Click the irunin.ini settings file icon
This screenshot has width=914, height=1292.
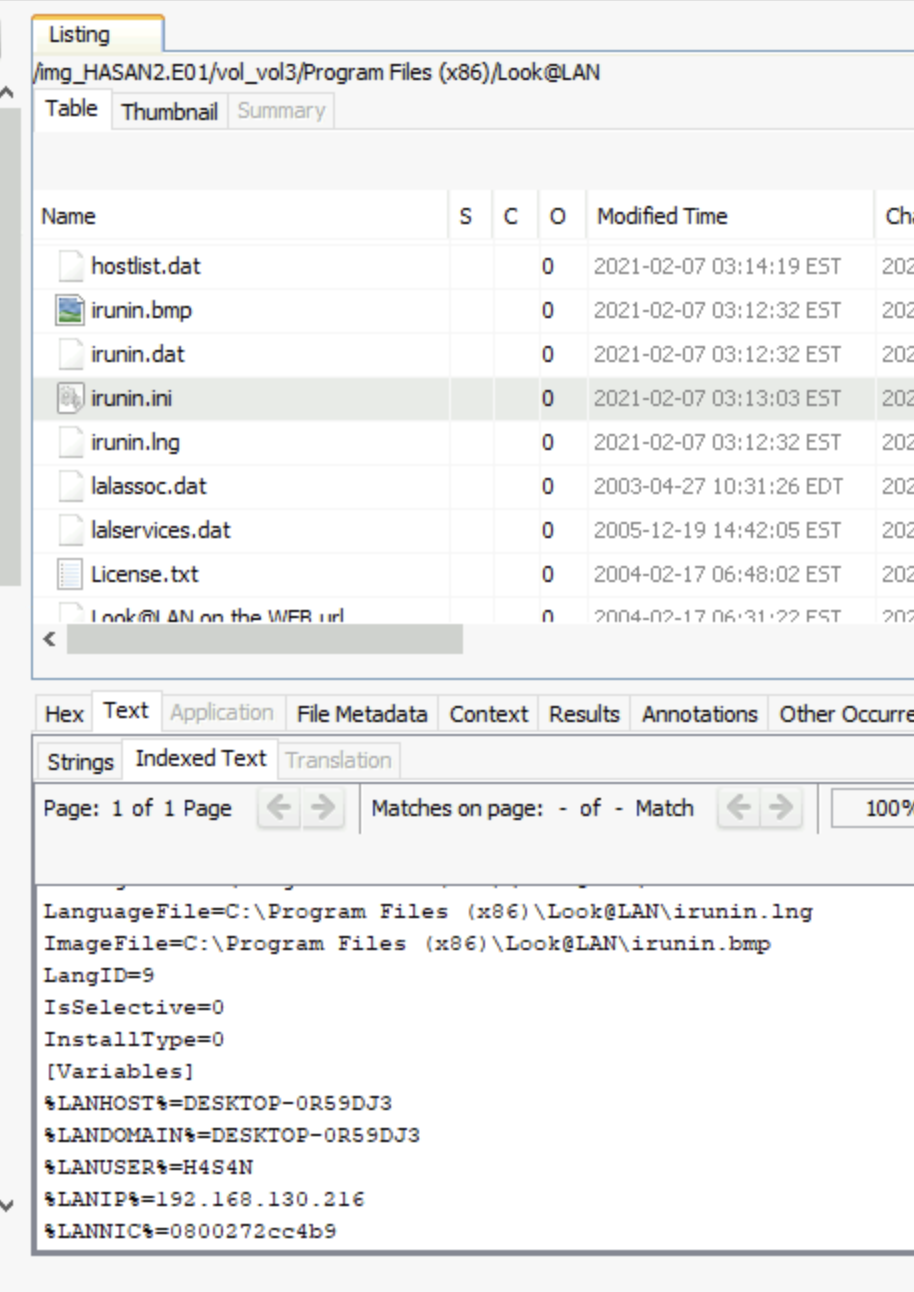70,398
